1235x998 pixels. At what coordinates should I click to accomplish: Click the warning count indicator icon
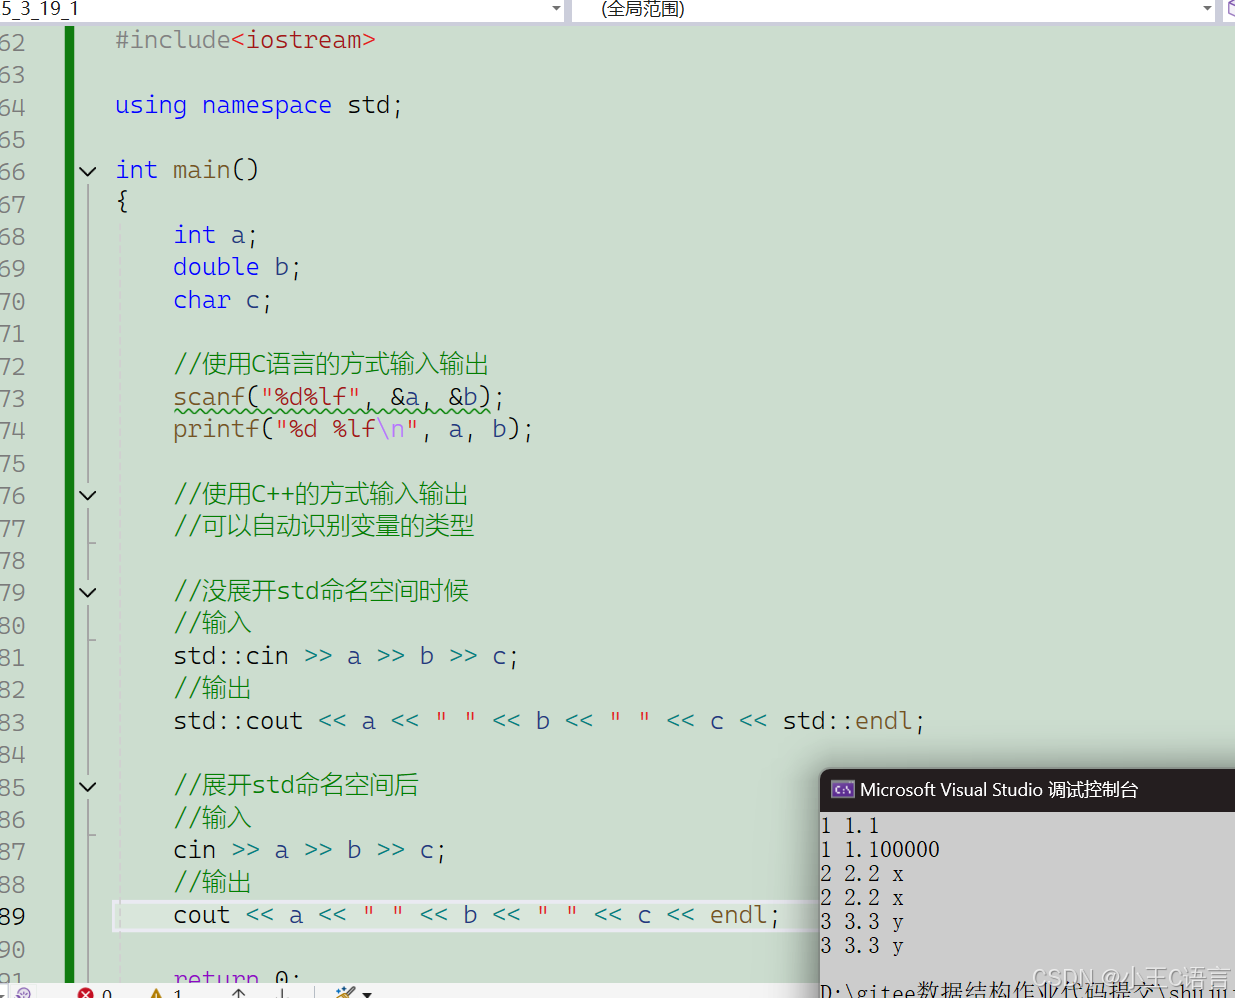156,993
